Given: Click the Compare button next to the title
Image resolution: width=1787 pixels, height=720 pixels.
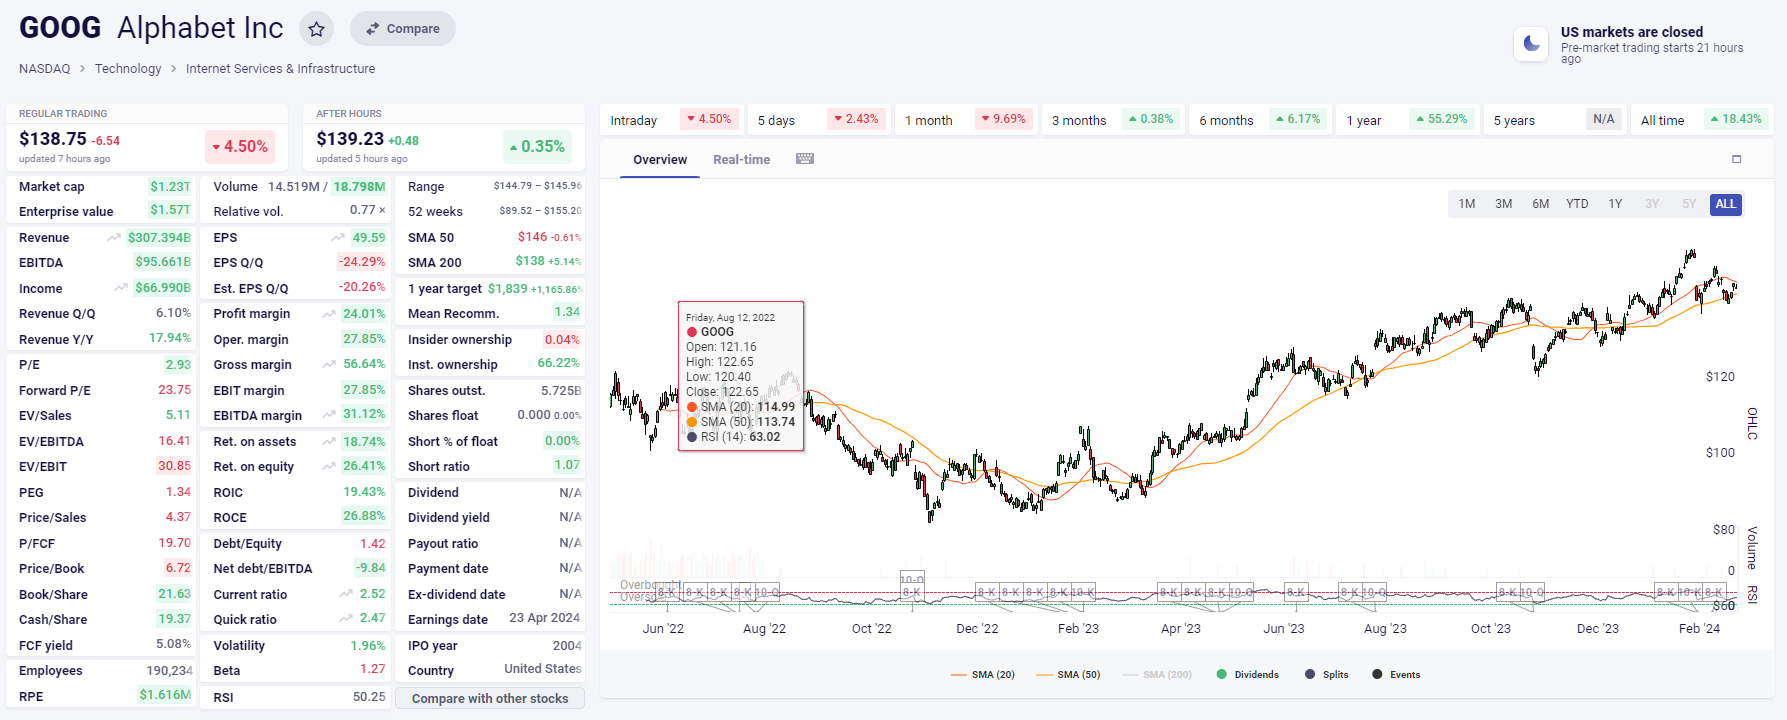Looking at the screenshot, I should click(x=403, y=29).
